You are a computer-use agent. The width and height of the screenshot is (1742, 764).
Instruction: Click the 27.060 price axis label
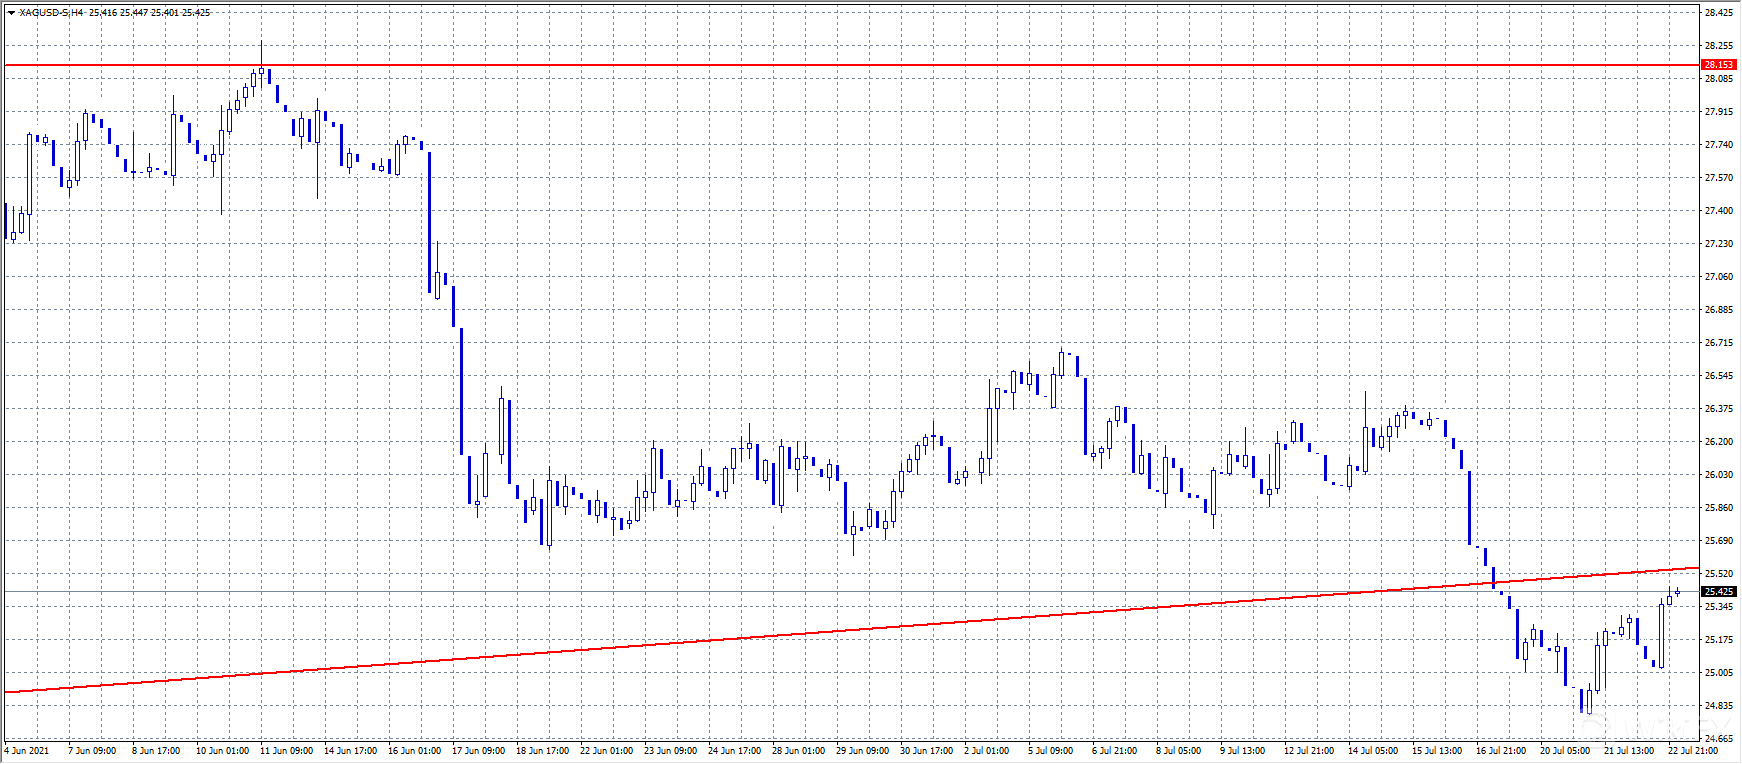point(1719,277)
